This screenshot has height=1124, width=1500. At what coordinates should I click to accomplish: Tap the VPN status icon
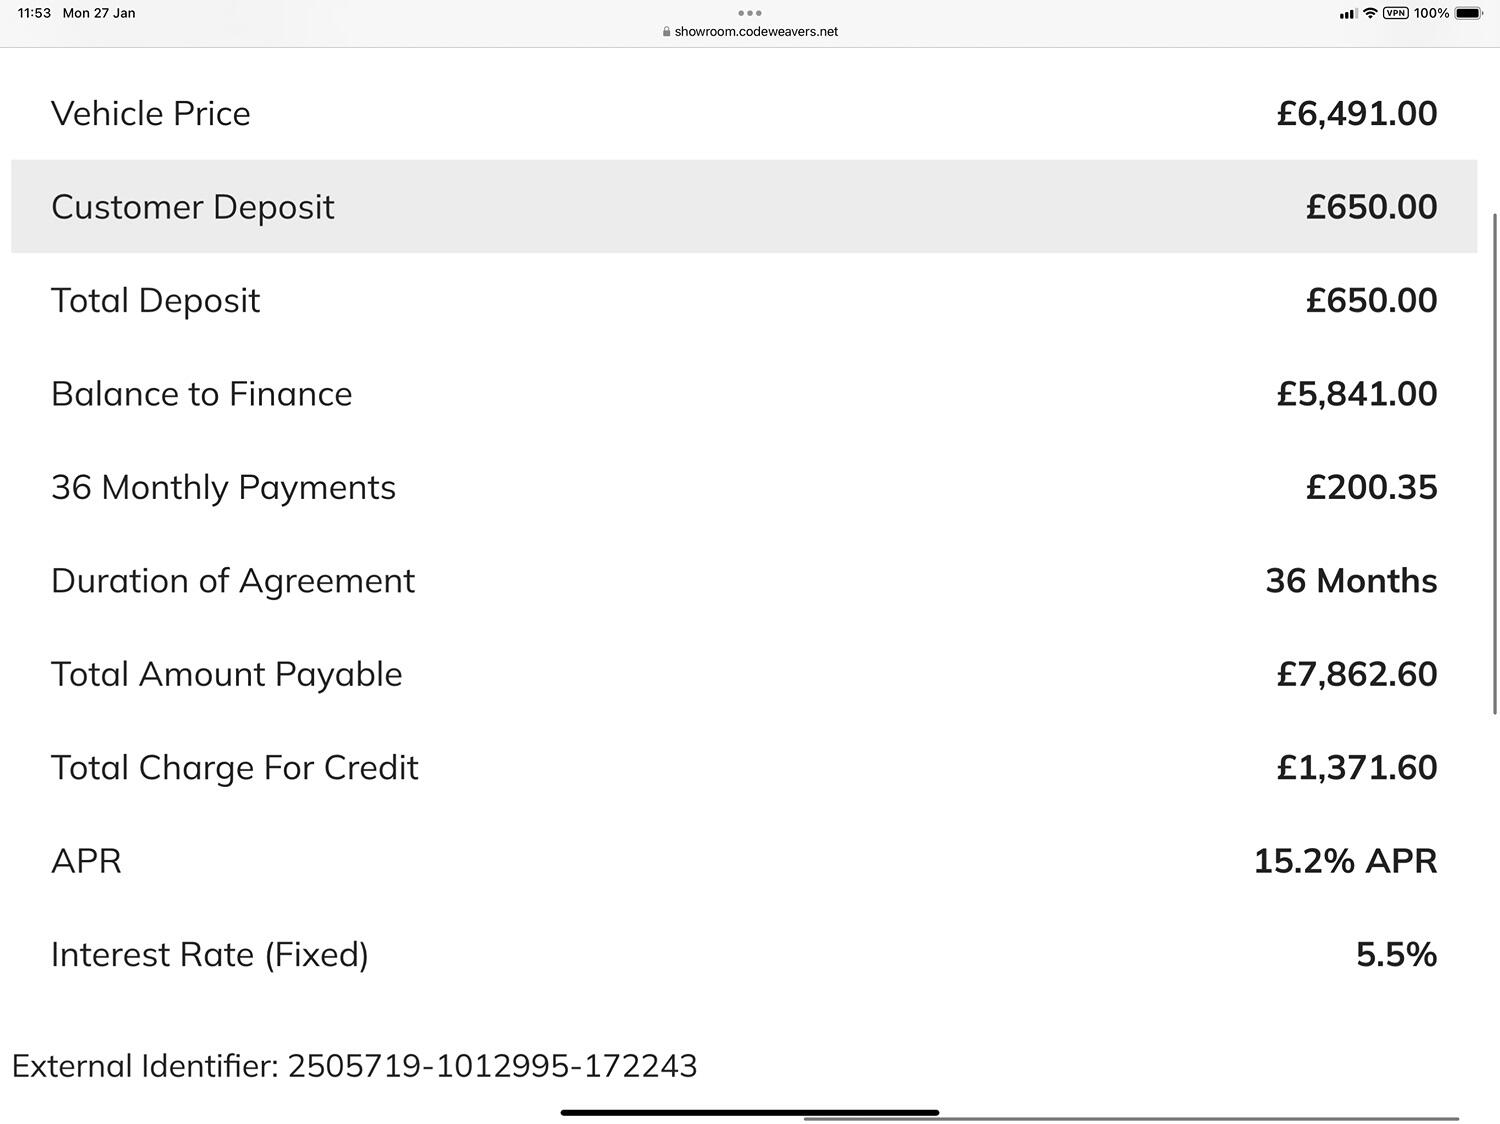click(x=1395, y=13)
